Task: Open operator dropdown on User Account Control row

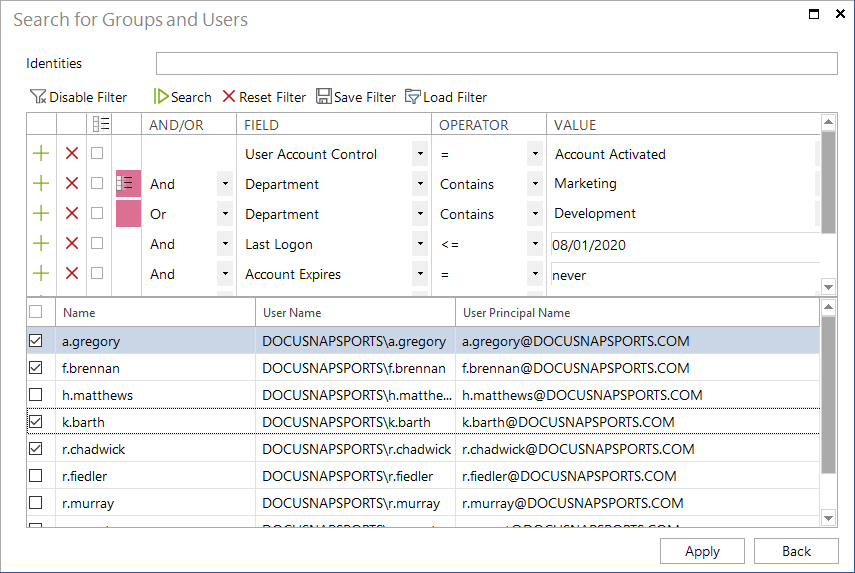Action: (x=535, y=154)
